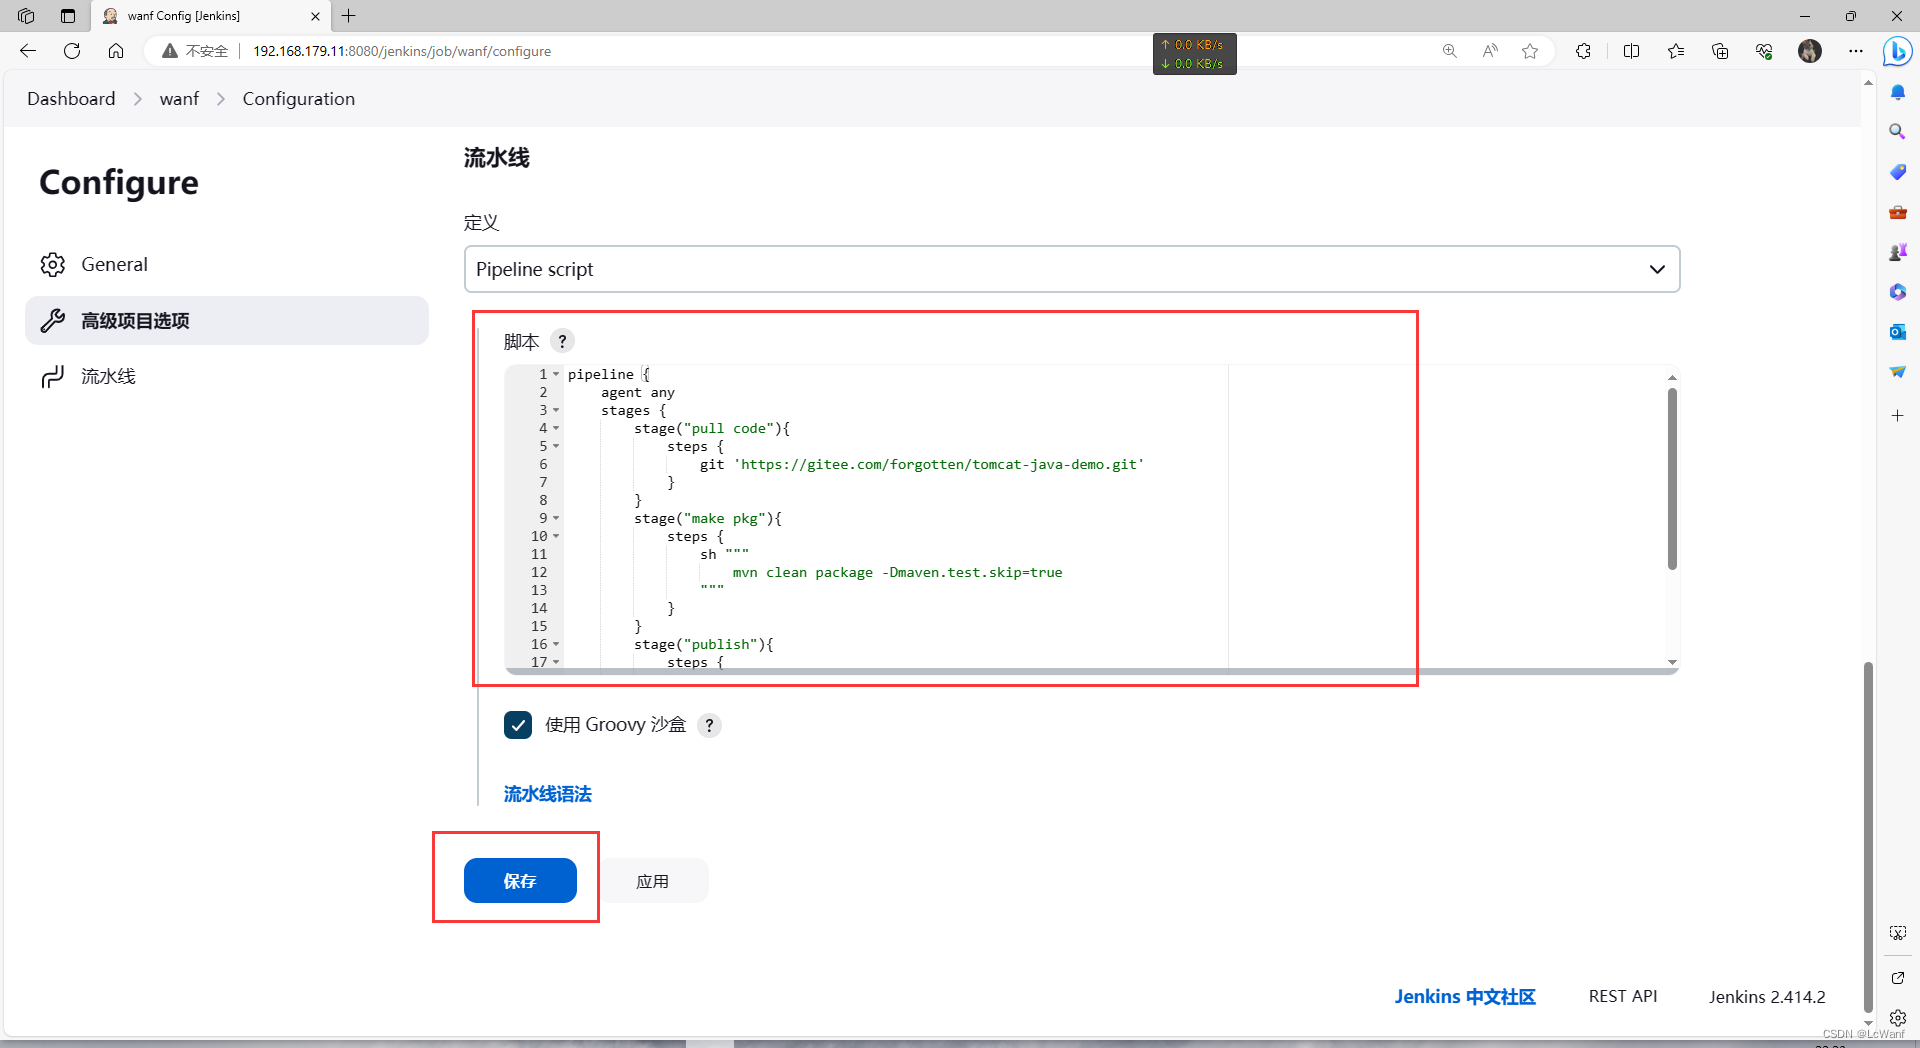Open sidebar shopping tag icon
Image resolution: width=1920 pixels, height=1048 pixels.
1897,172
